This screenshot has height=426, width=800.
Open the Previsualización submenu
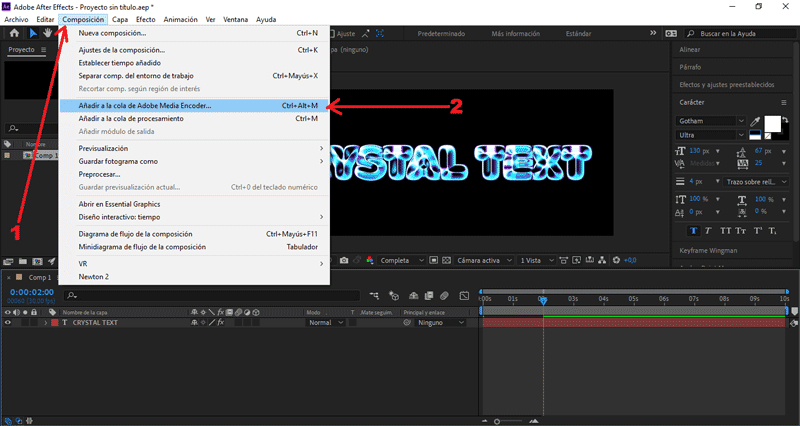194,148
